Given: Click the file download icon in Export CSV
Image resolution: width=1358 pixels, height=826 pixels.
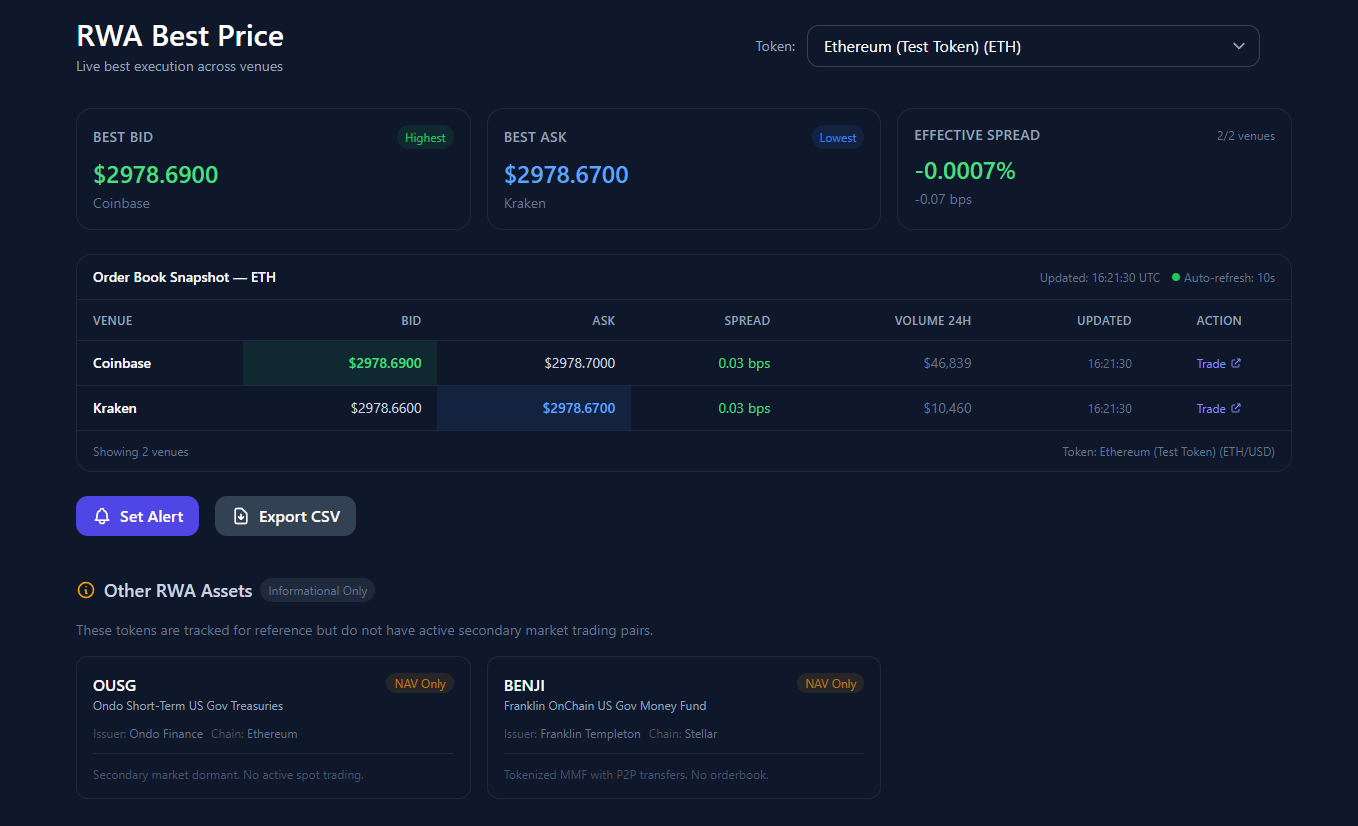Looking at the screenshot, I should [x=241, y=516].
